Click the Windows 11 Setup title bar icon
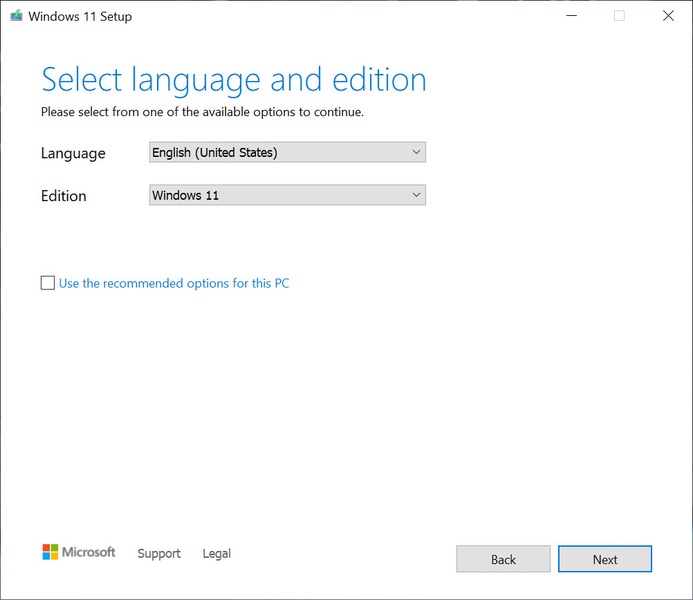Viewport: 693px width, 600px height. (x=14, y=16)
